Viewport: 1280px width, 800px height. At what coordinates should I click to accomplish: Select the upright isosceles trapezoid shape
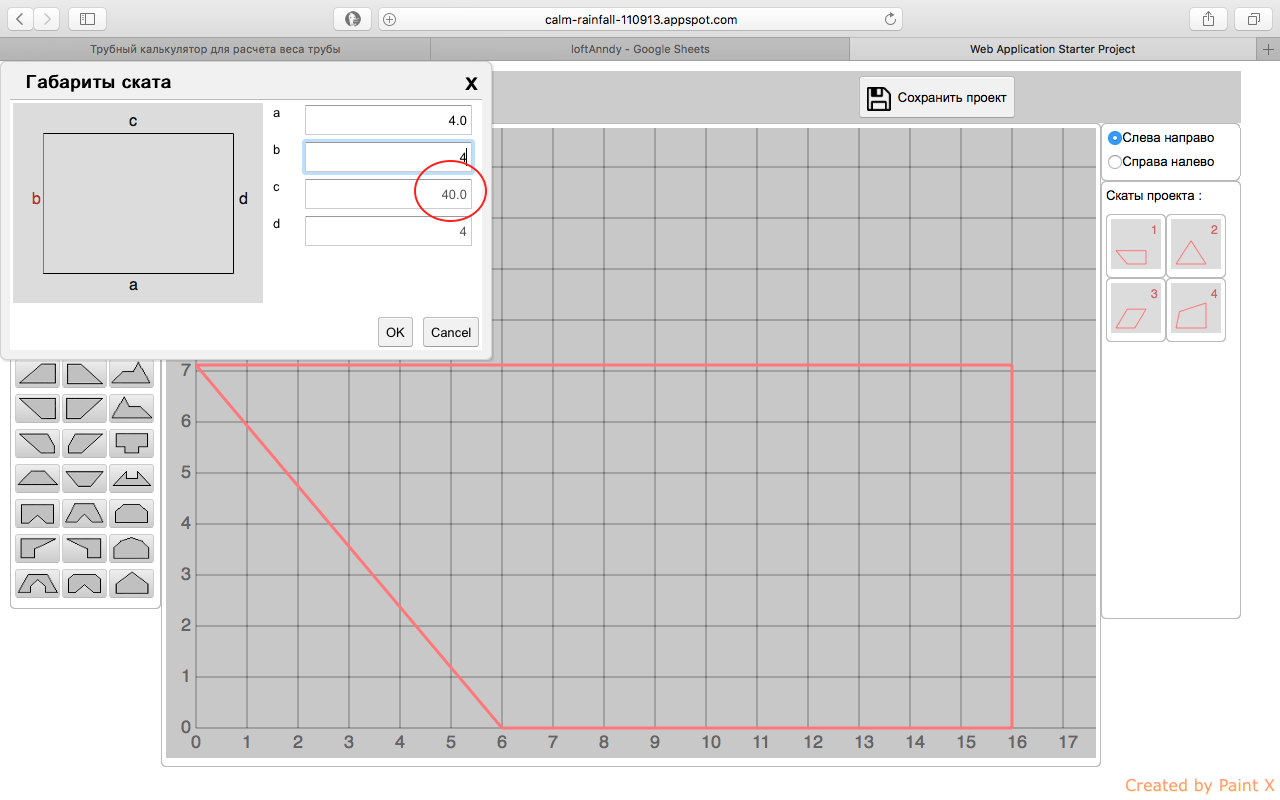[37, 478]
